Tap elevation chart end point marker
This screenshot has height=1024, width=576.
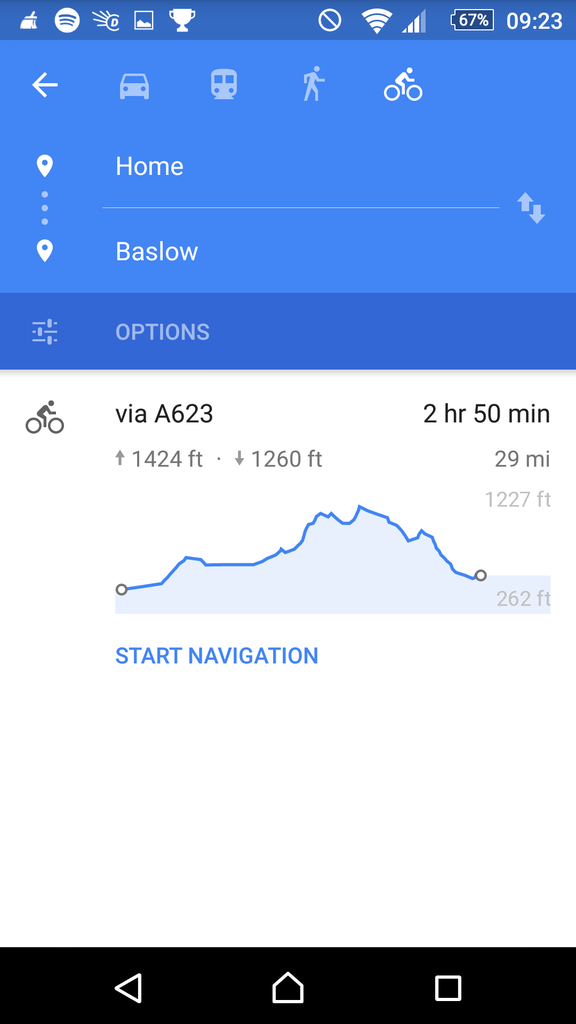481,575
